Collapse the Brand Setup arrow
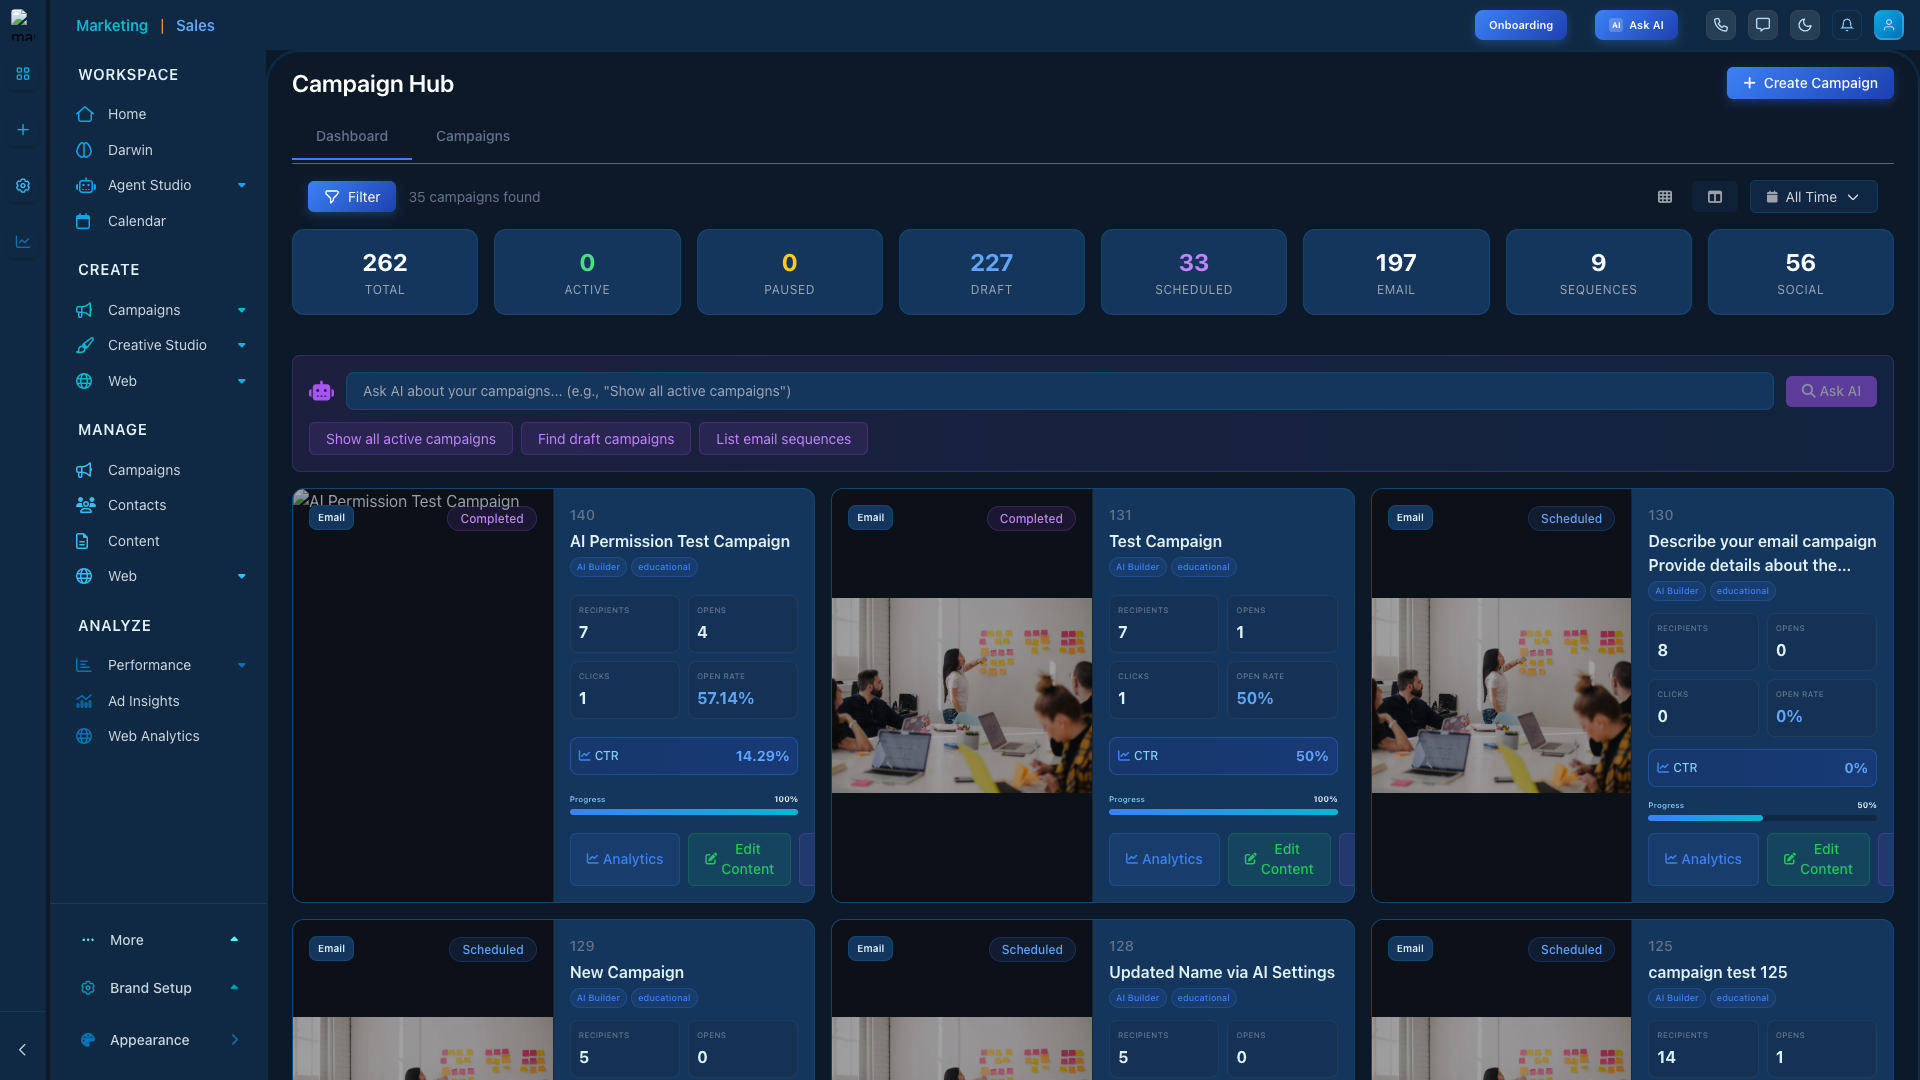 [x=234, y=987]
